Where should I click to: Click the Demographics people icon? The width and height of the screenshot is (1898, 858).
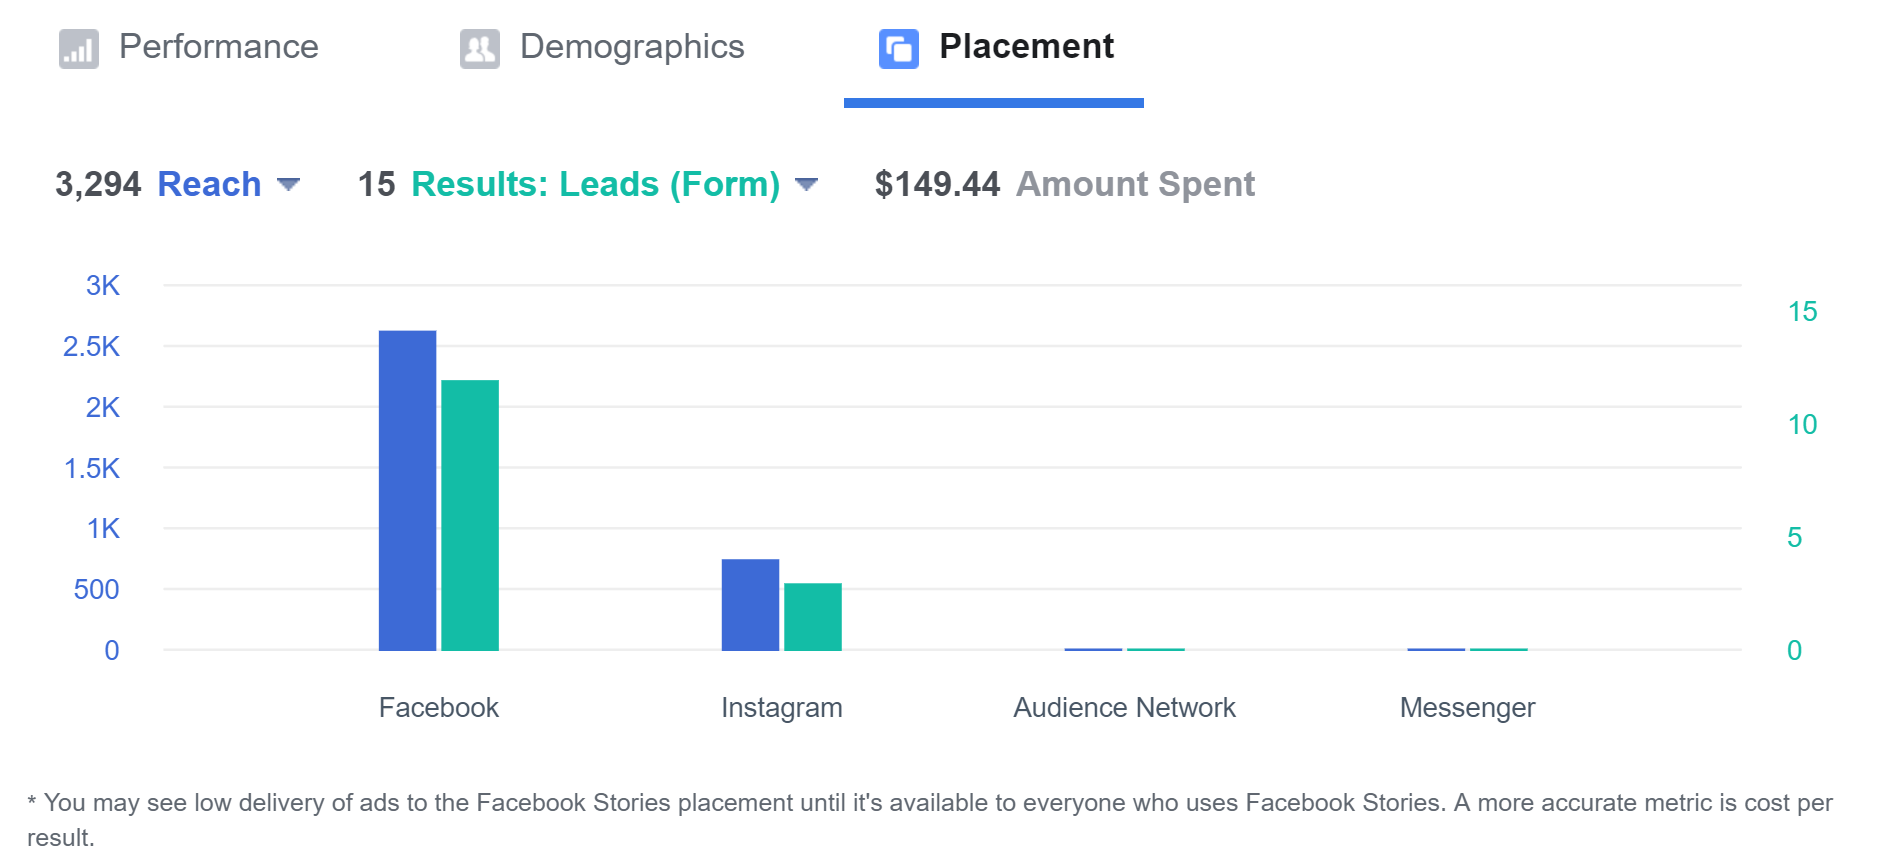tap(479, 48)
